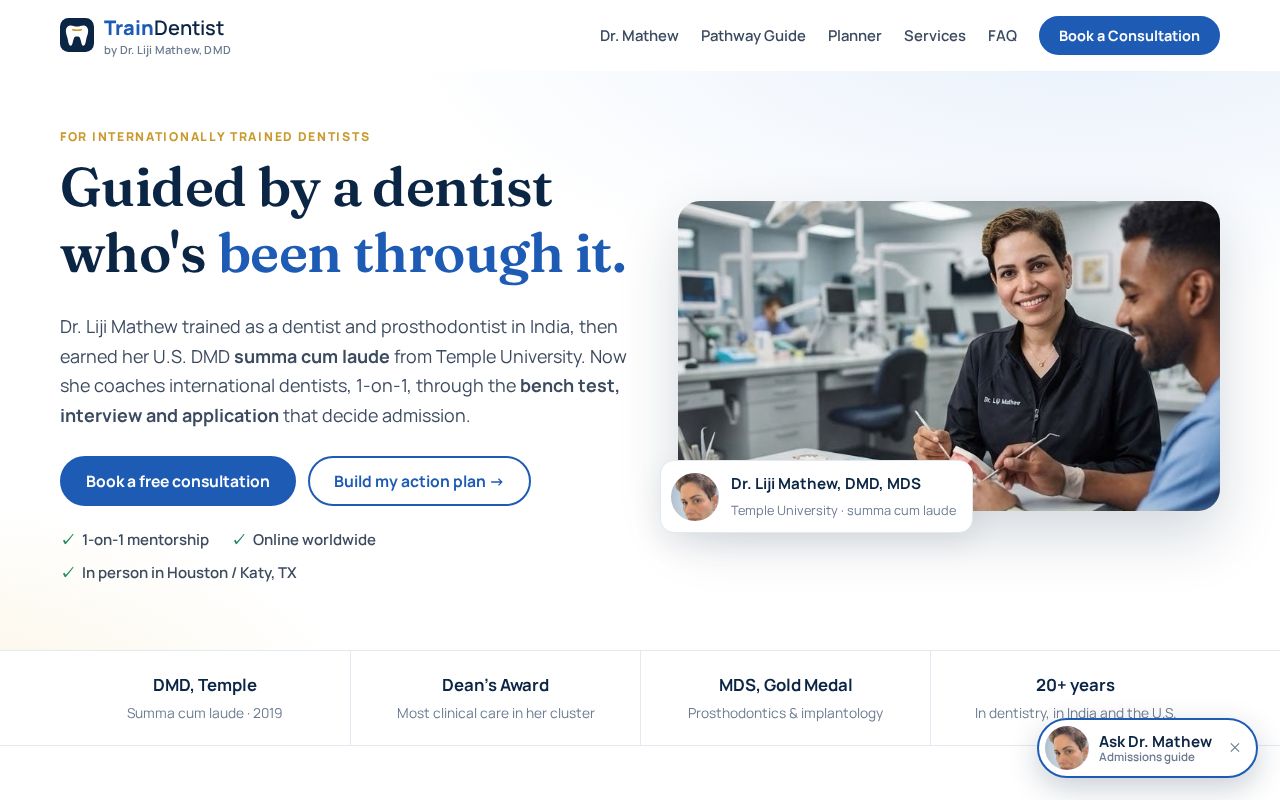Open the Ask Dr. Mathew chat widget
This screenshot has height=800, width=1280.
[1147, 748]
